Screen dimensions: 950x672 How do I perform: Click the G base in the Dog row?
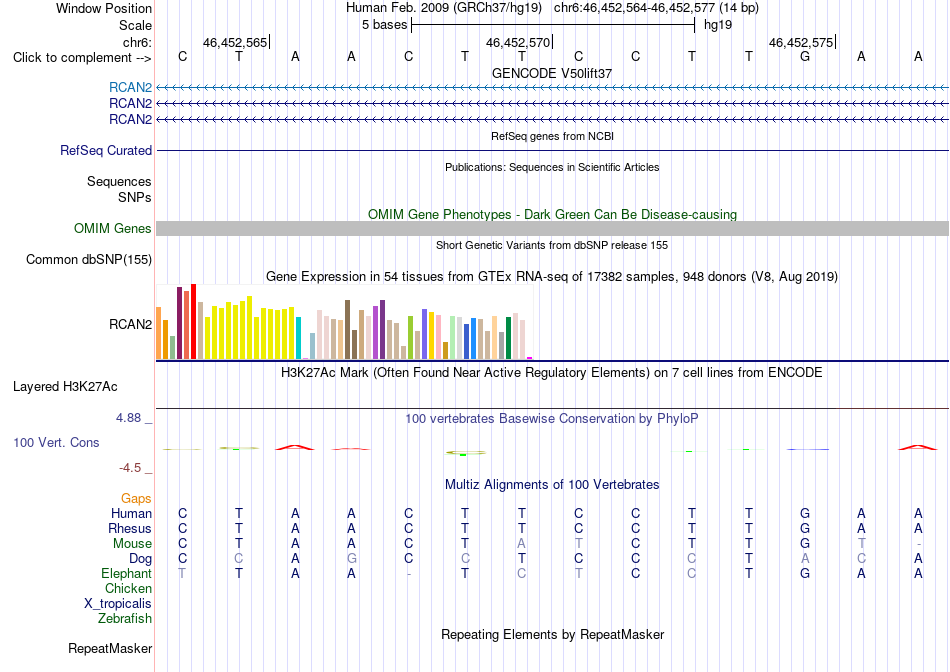[x=351, y=559]
